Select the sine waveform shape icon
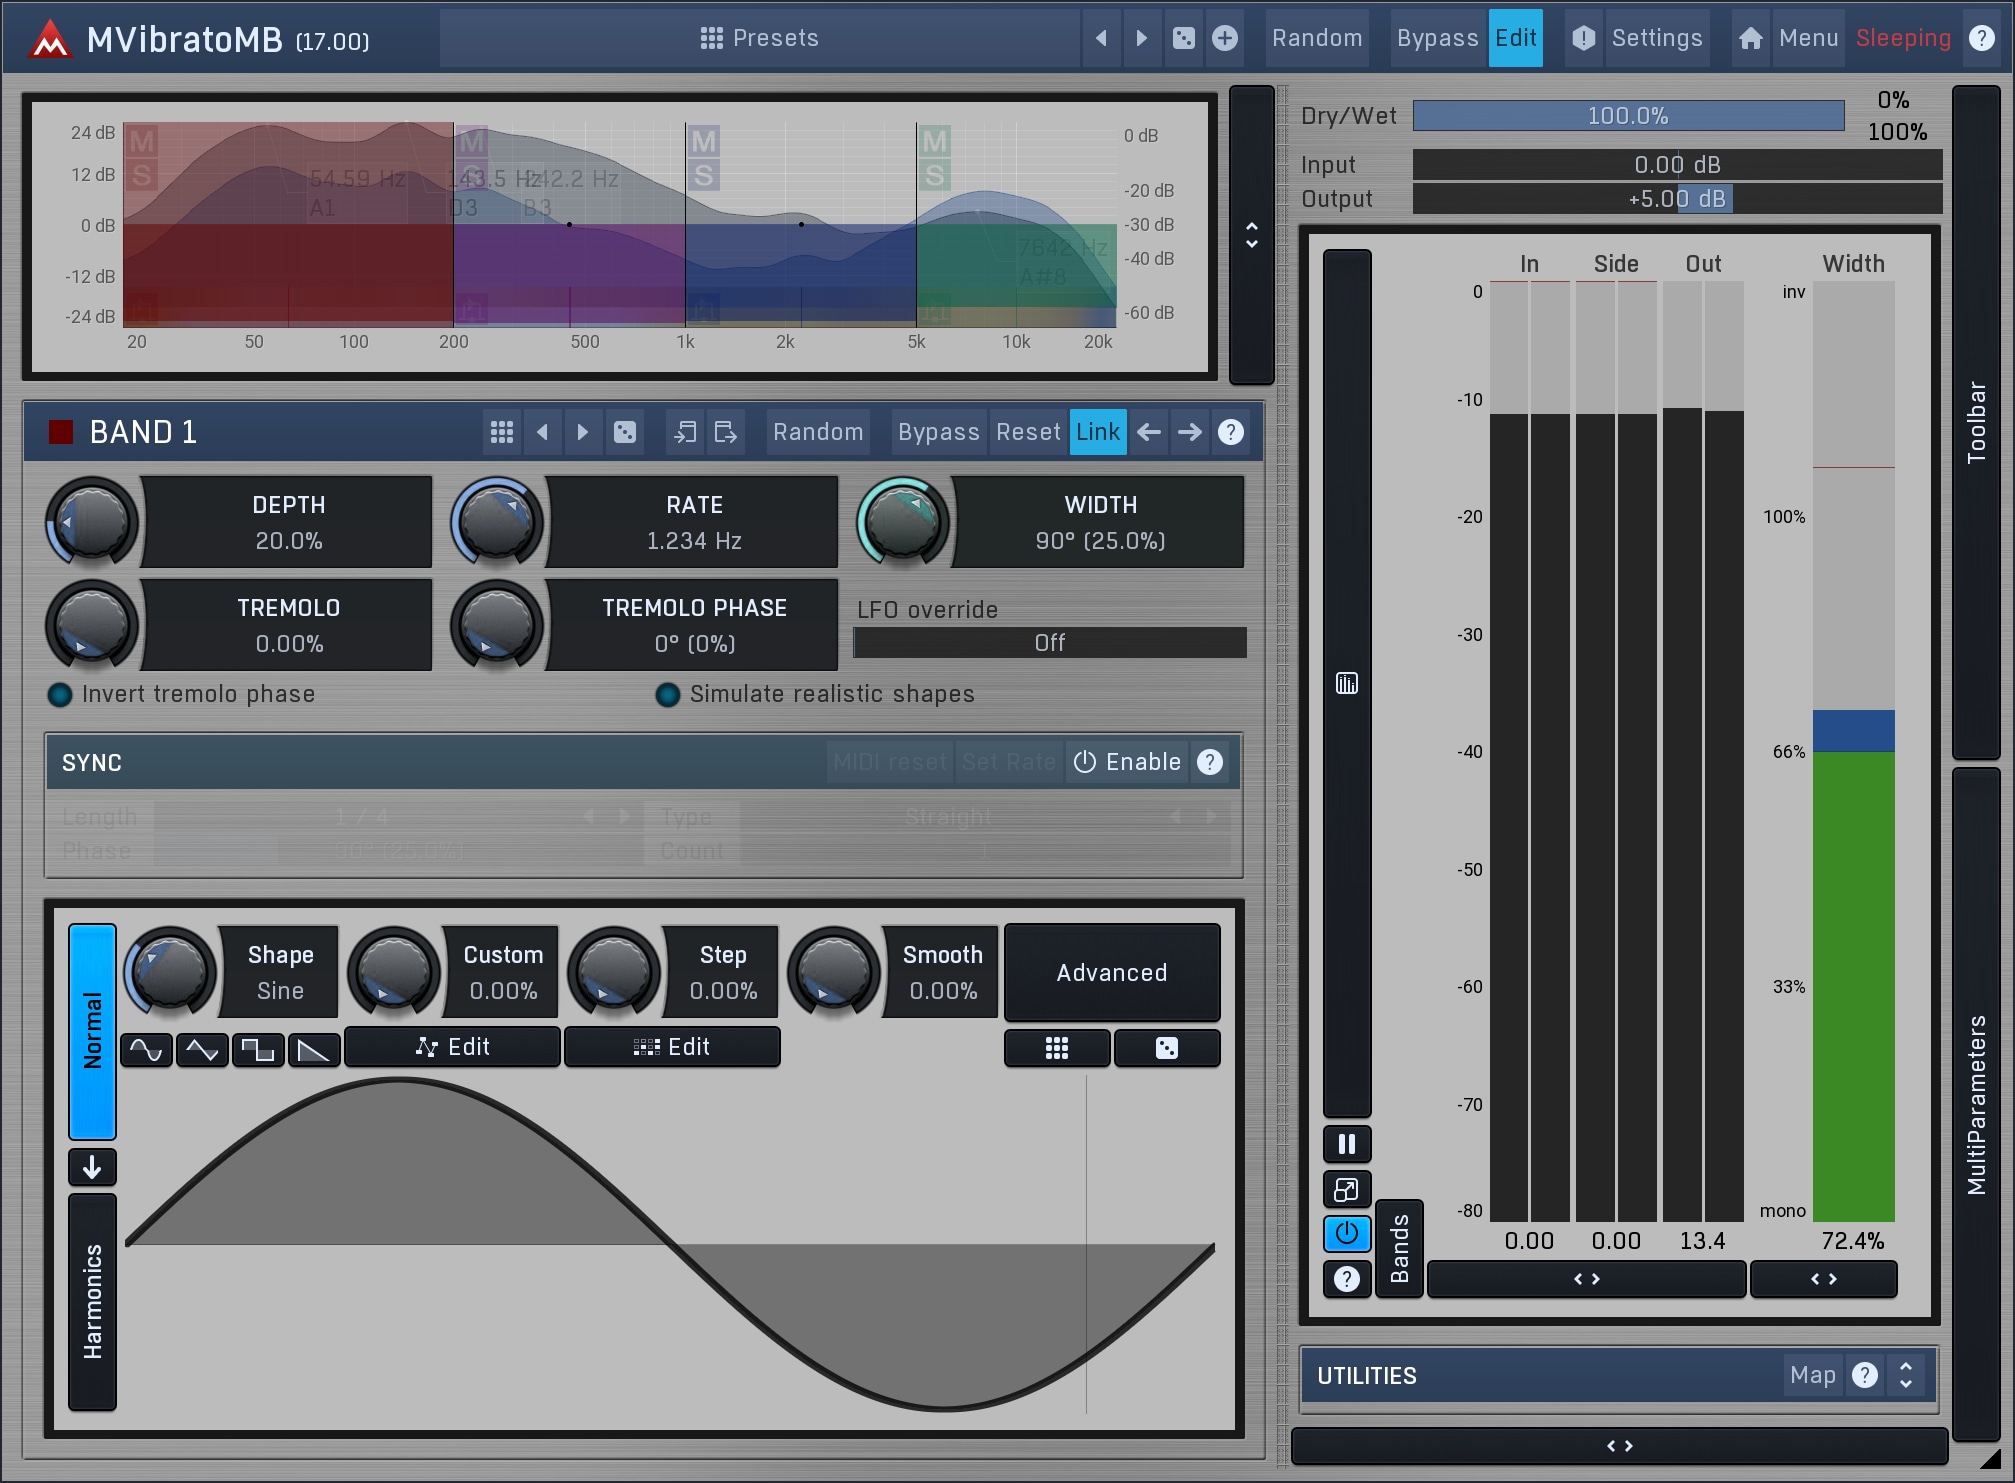 [146, 1050]
